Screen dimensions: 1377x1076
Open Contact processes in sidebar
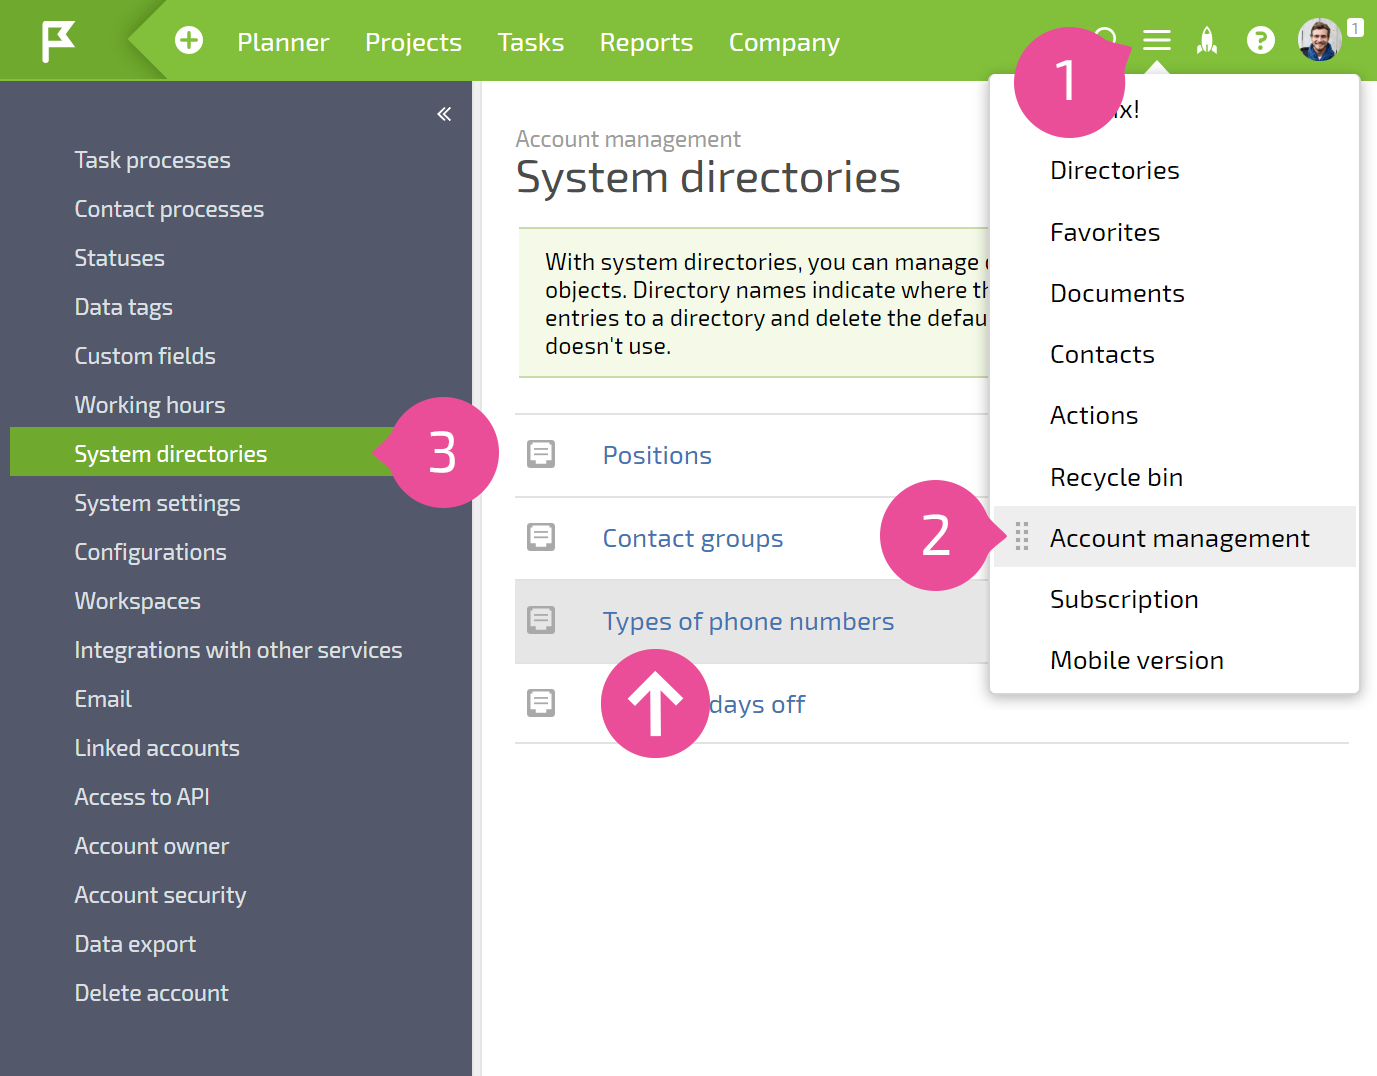169,209
